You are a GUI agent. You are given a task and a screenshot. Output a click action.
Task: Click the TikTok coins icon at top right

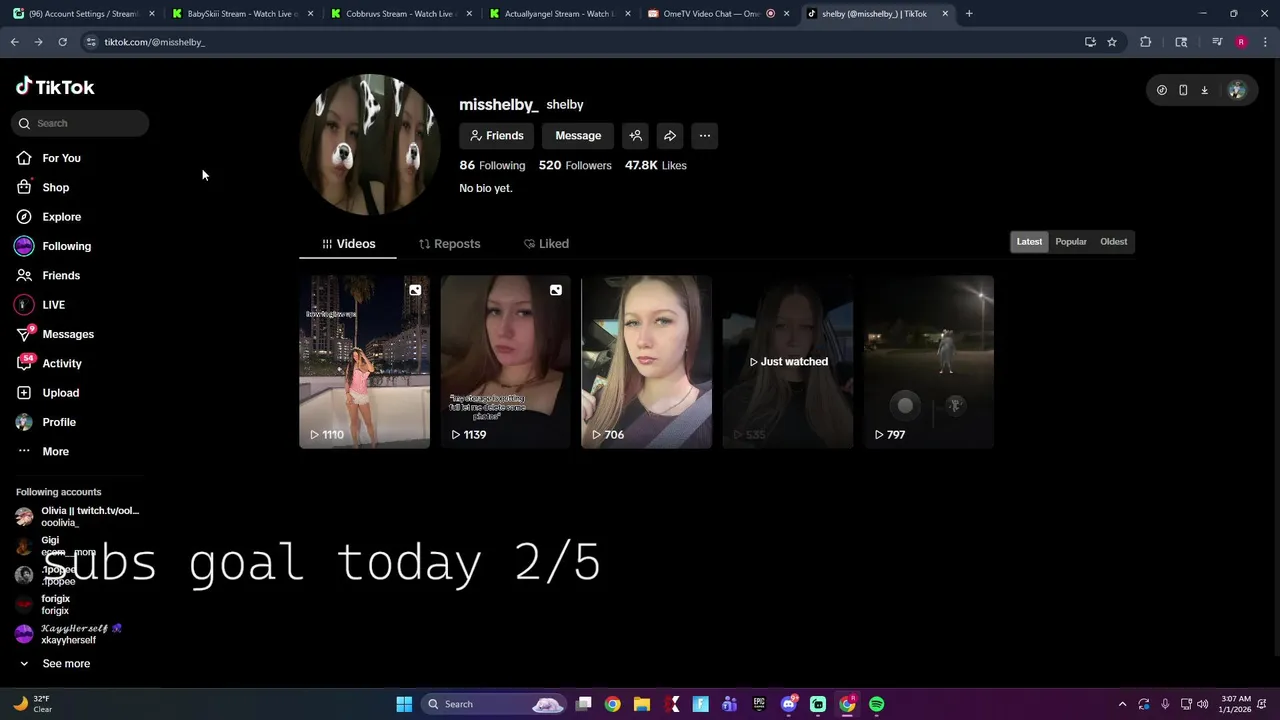(1162, 90)
